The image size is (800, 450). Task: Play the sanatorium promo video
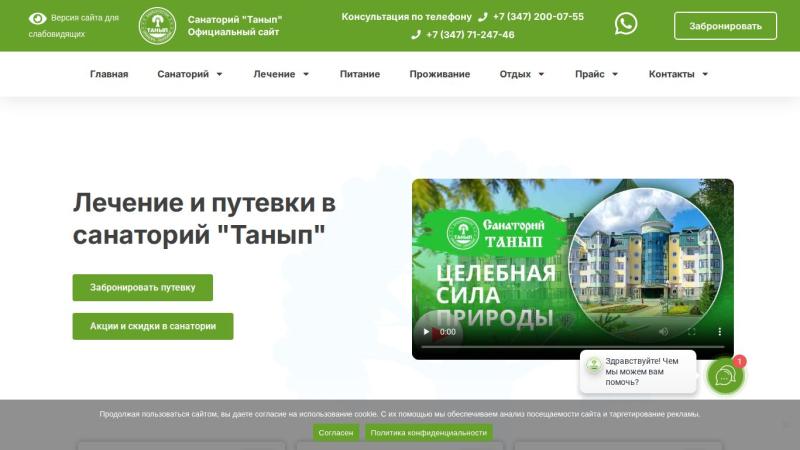tap(426, 332)
